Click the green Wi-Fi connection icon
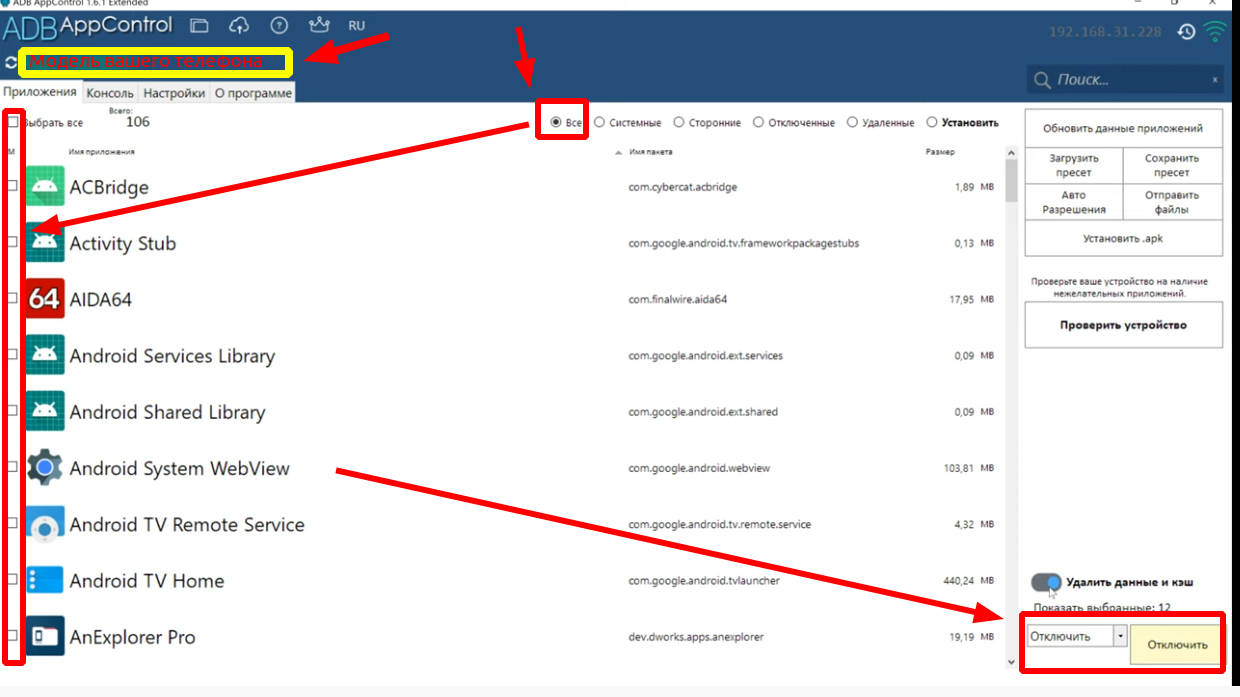 click(1215, 32)
